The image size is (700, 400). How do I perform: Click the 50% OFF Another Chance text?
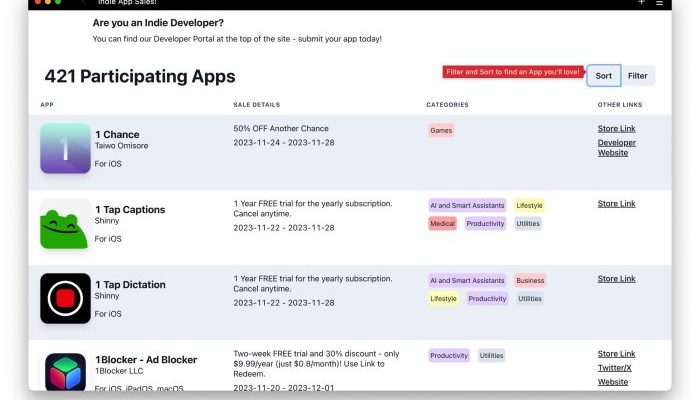point(281,128)
